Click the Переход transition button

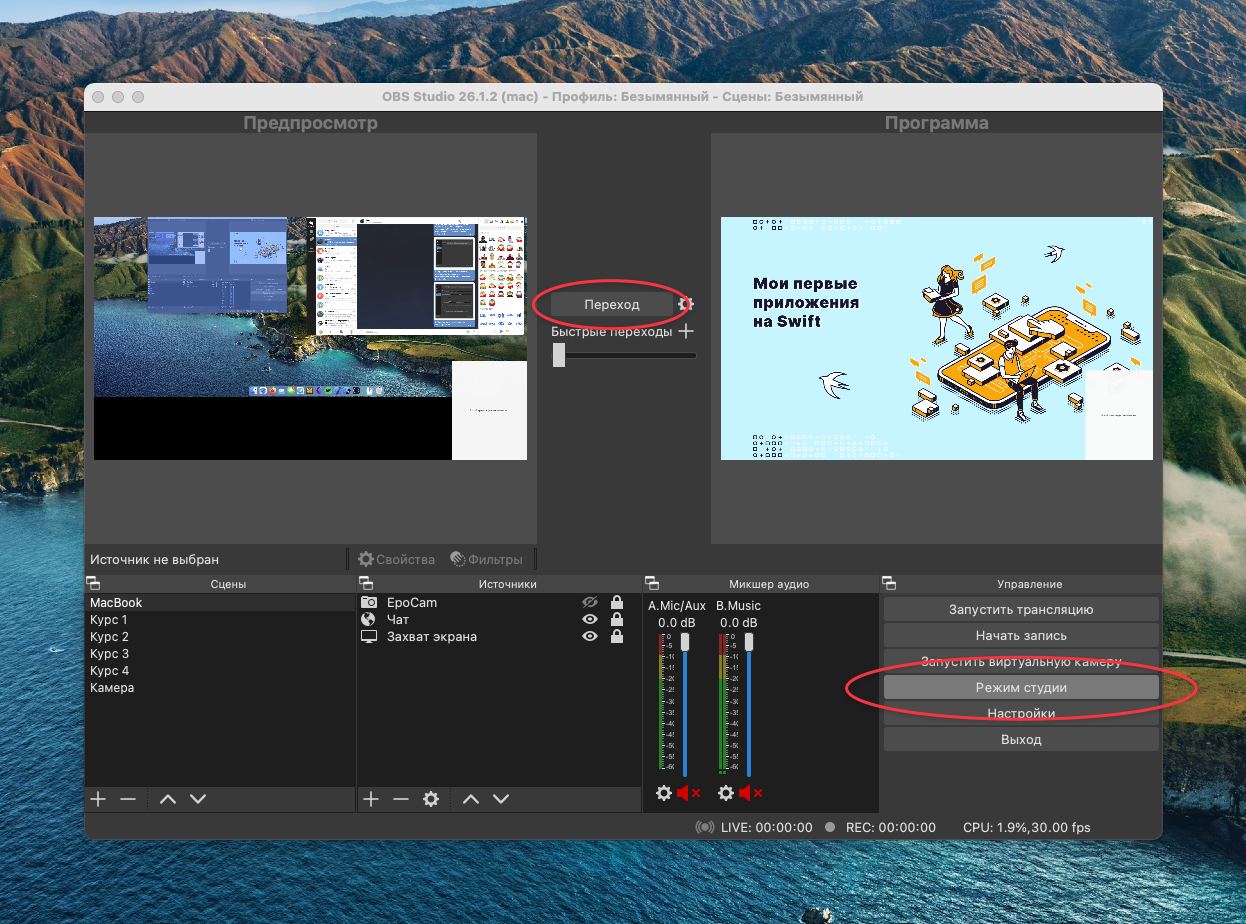click(x=611, y=304)
